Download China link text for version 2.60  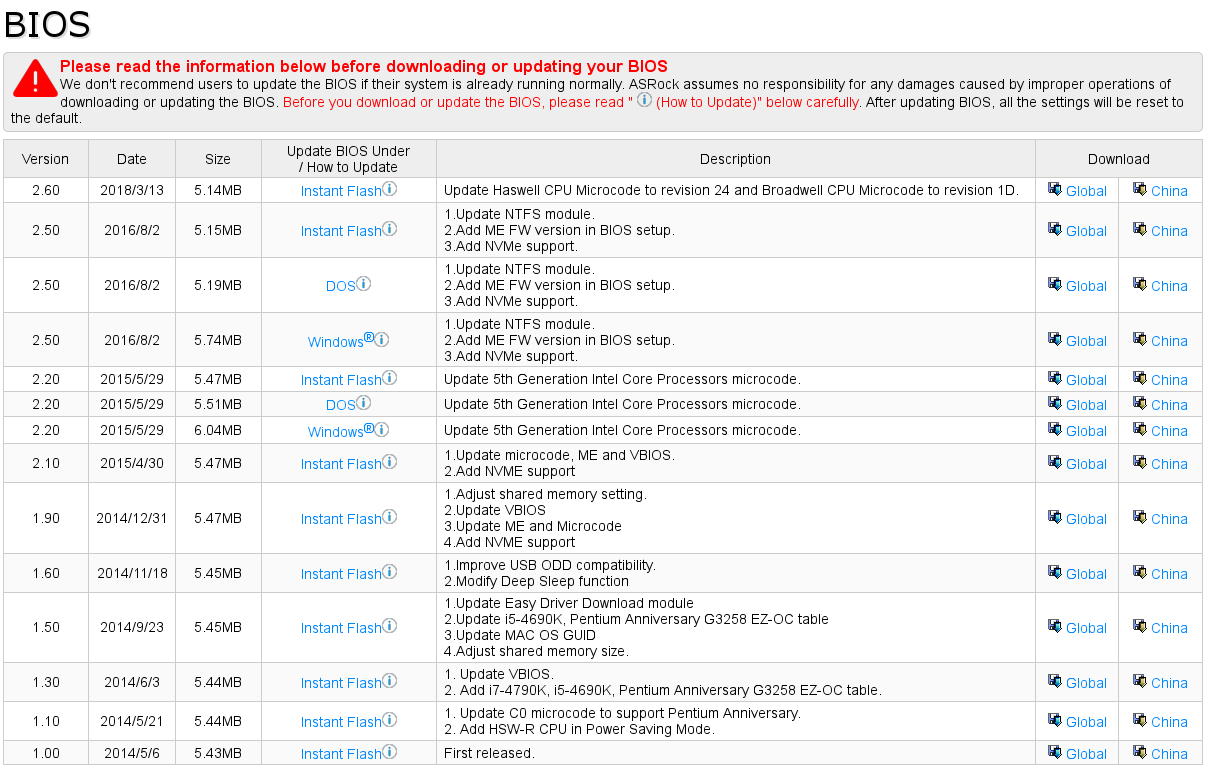(1169, 191)
